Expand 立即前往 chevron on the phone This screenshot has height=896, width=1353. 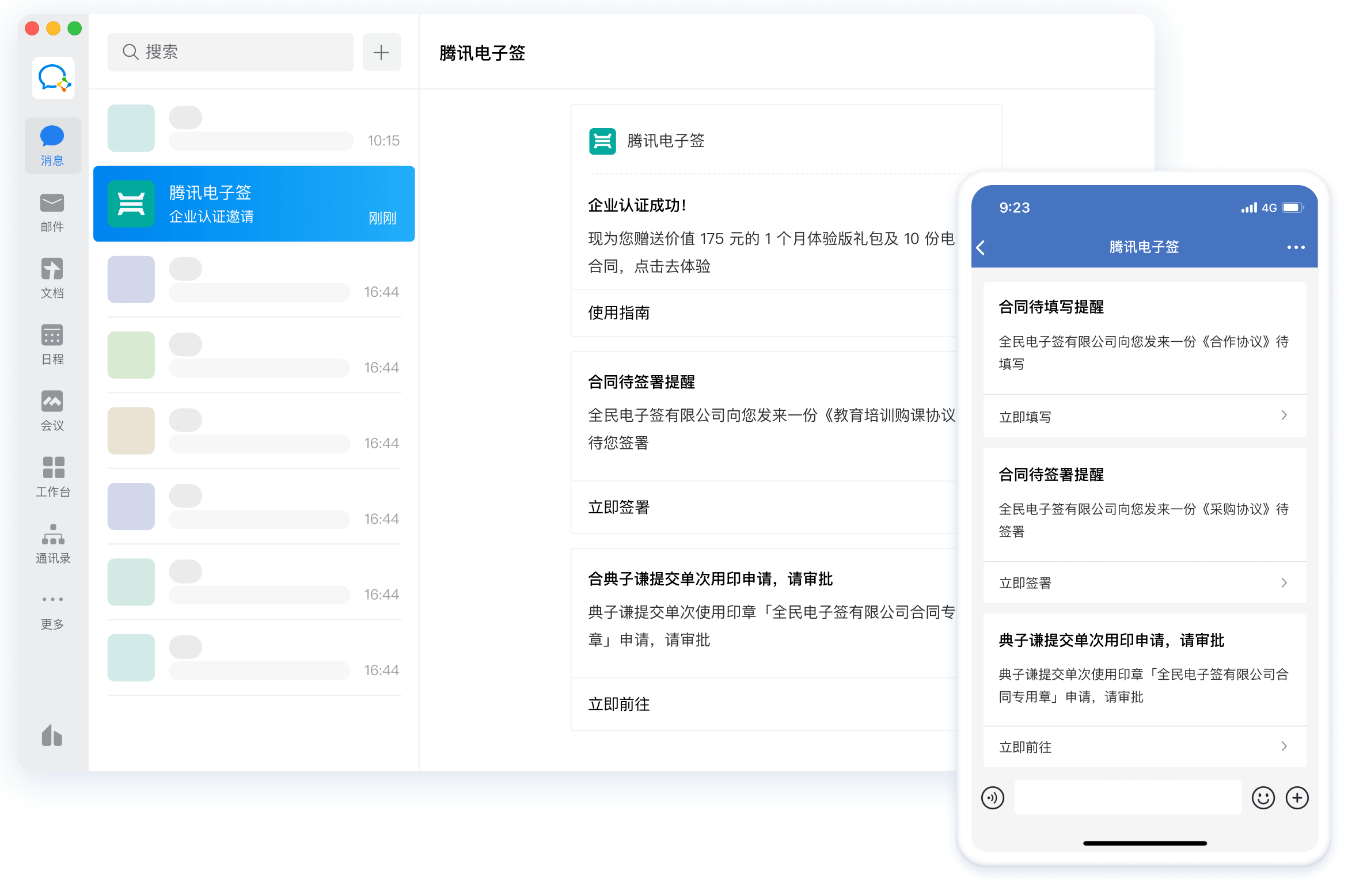1285,746
